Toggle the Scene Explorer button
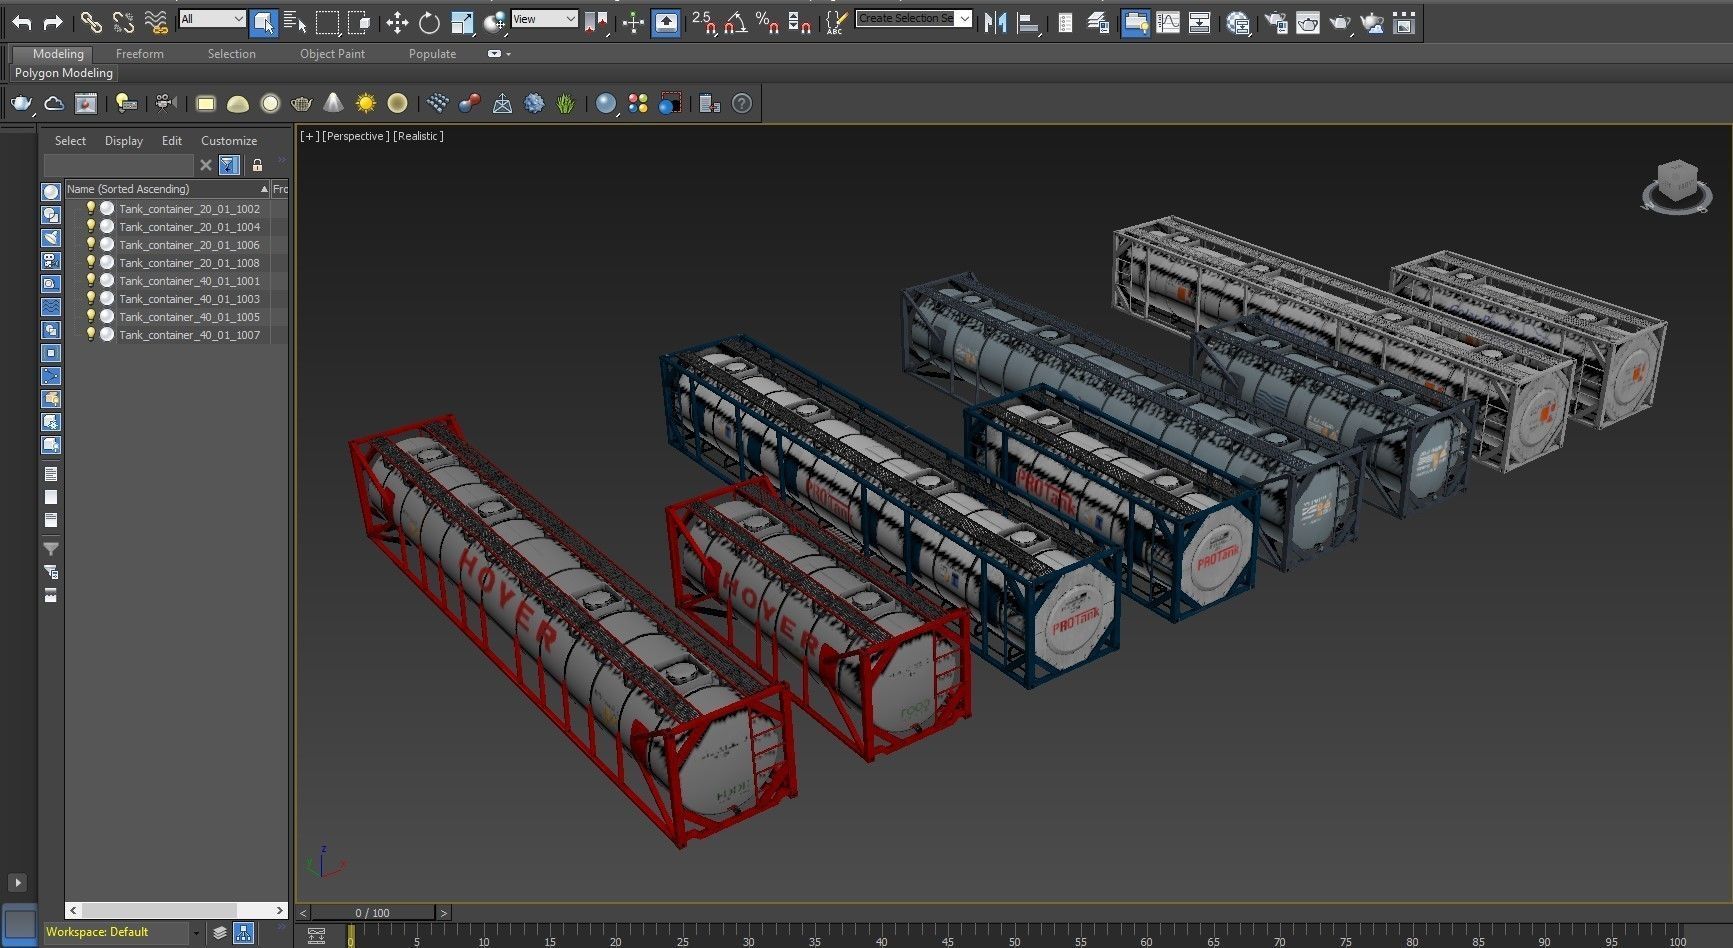1733x948 pixels. click(x=1065, y=22)
